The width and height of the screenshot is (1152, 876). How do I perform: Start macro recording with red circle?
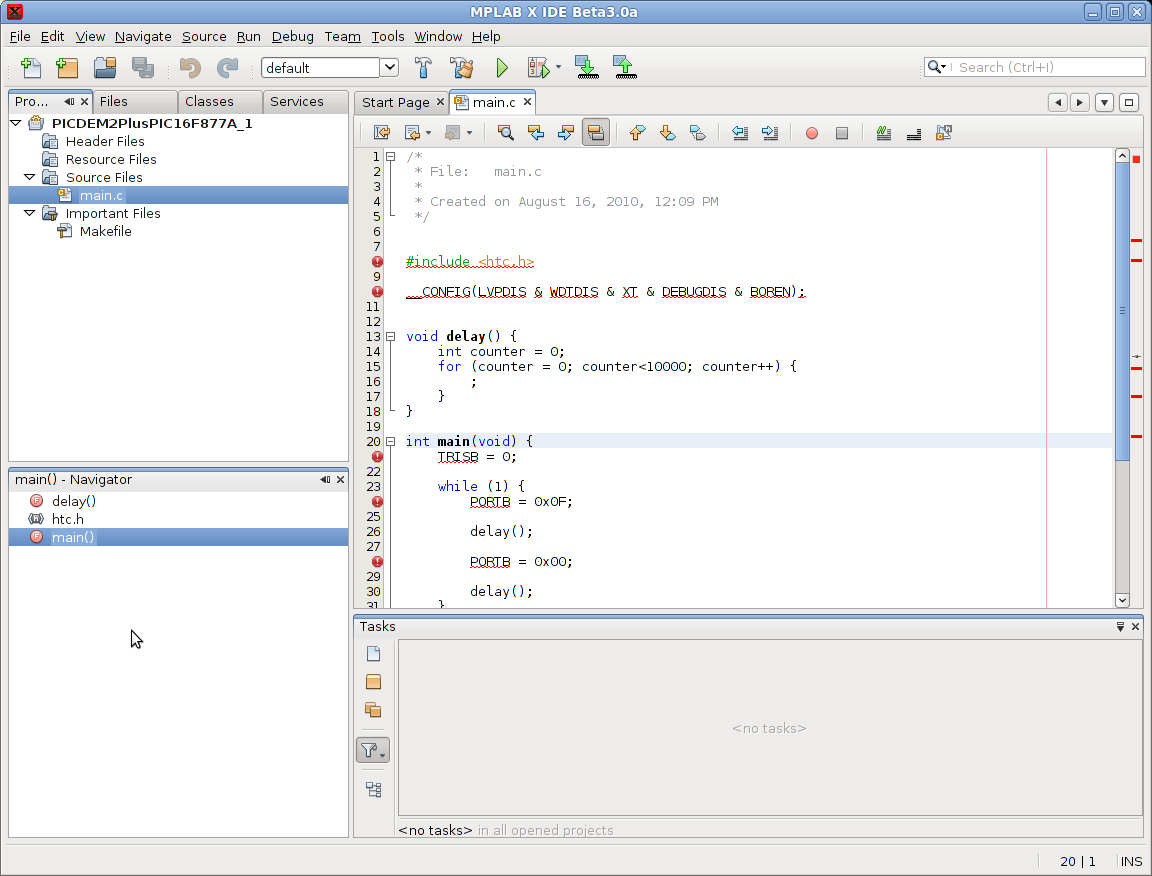click(x=812, y=132)
